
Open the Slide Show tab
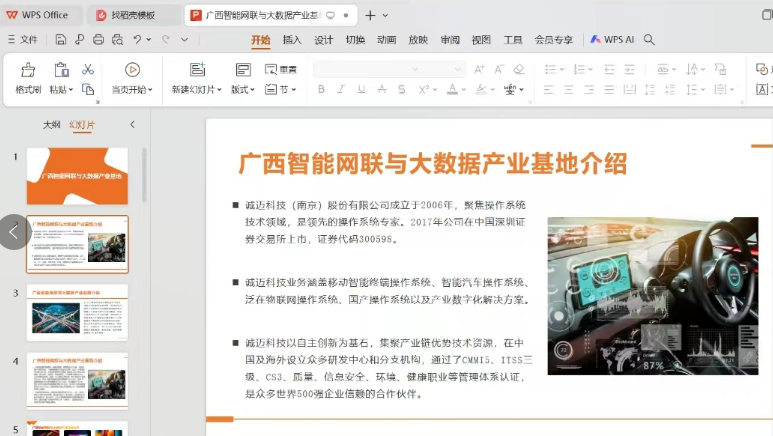pos(418,40)
